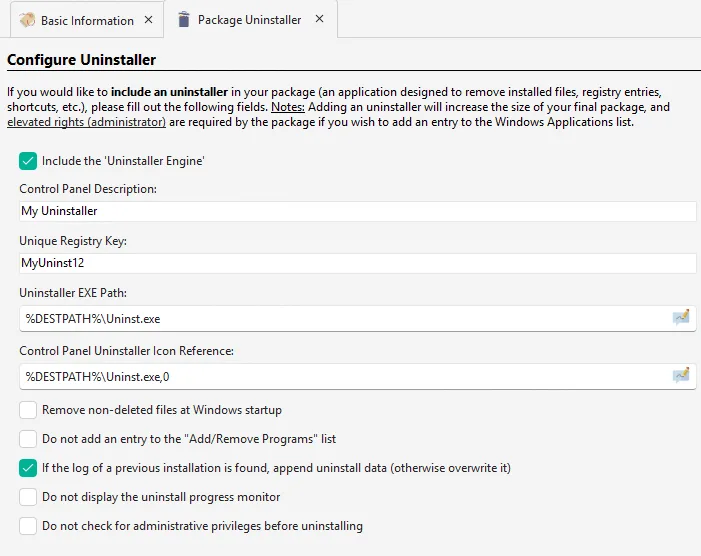Open variable picker for Uninstaller EXE Path
This screenshot has width=701, height=556.
click(681, 318)
